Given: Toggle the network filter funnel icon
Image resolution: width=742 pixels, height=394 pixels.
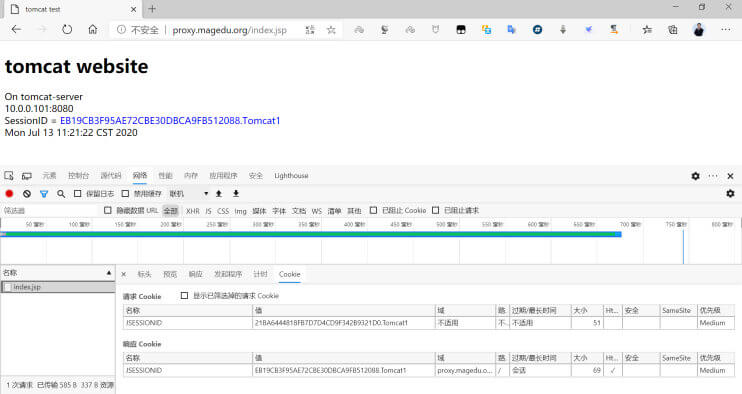Looking at the screenshot, I should coord(44,193).
